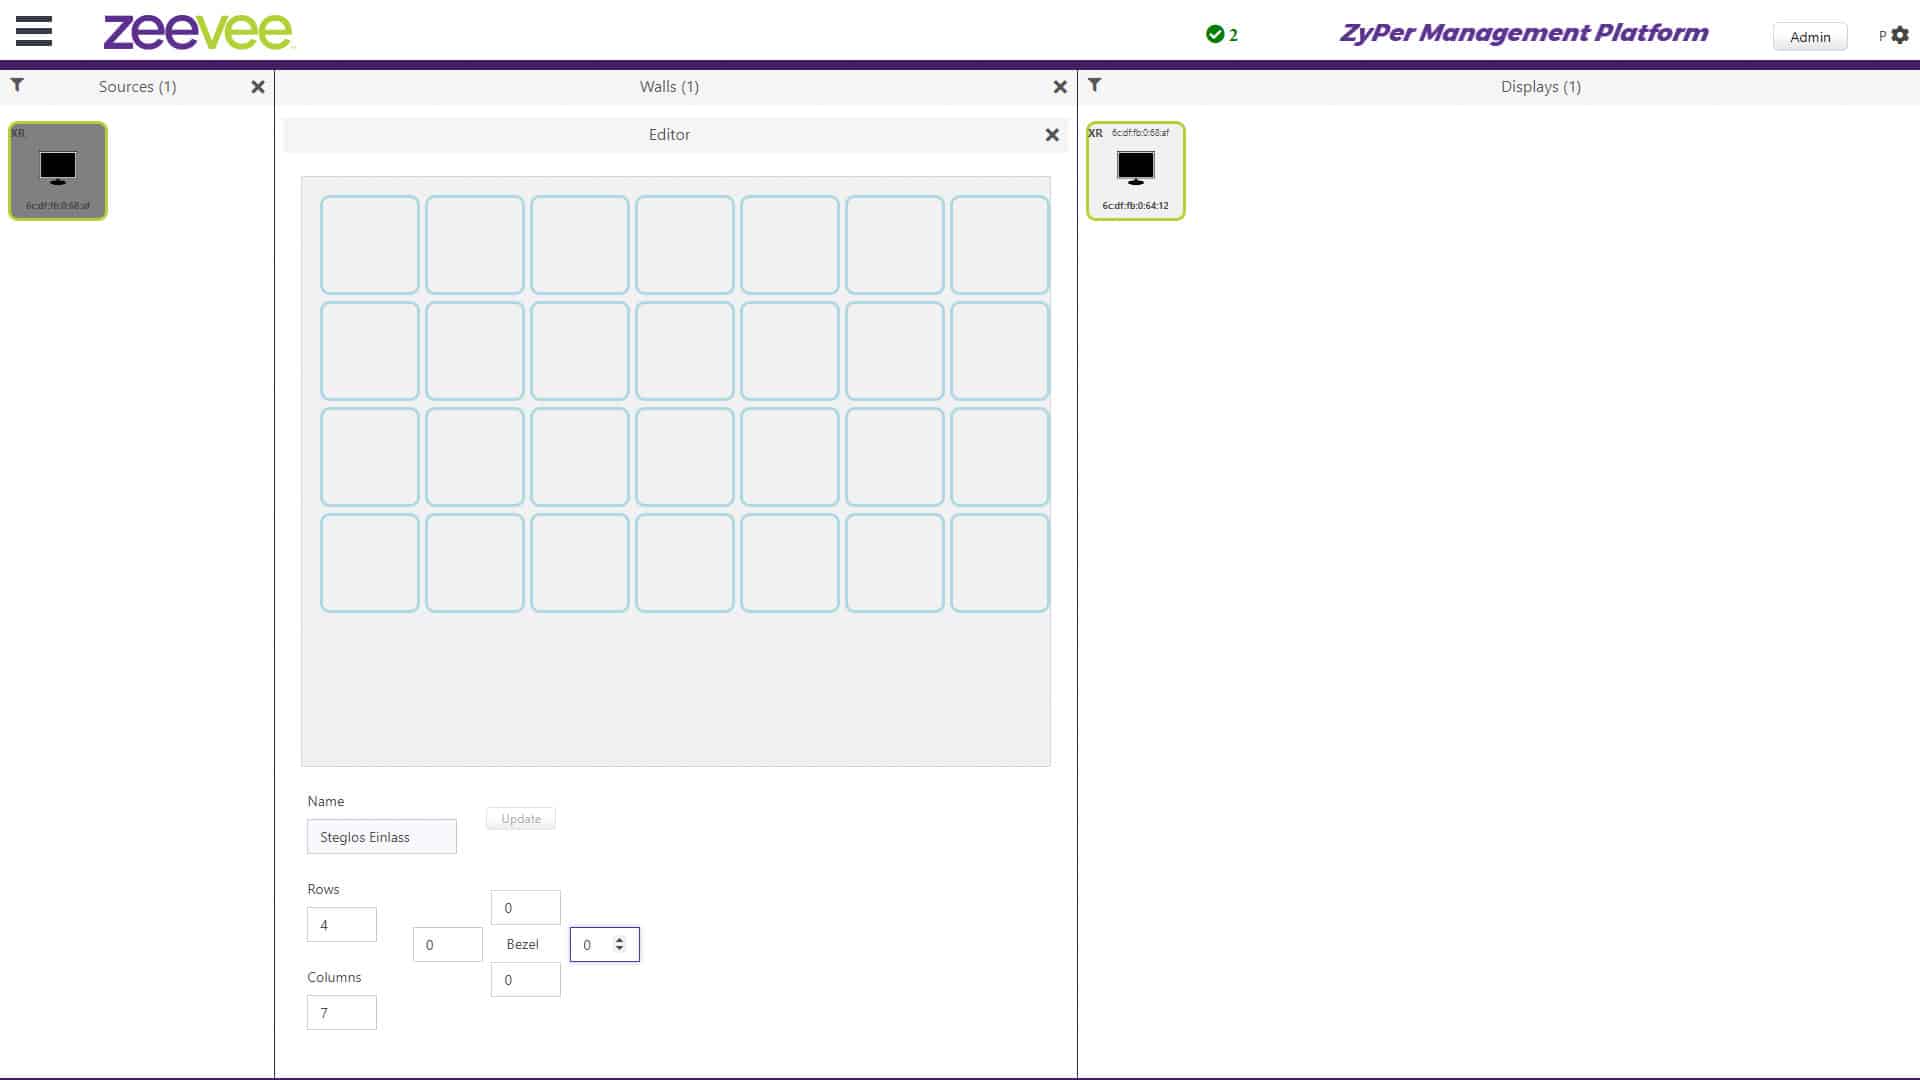Screen dimensions: 1920x1080
Task: Click the left bezel value field
Action: 447,945
